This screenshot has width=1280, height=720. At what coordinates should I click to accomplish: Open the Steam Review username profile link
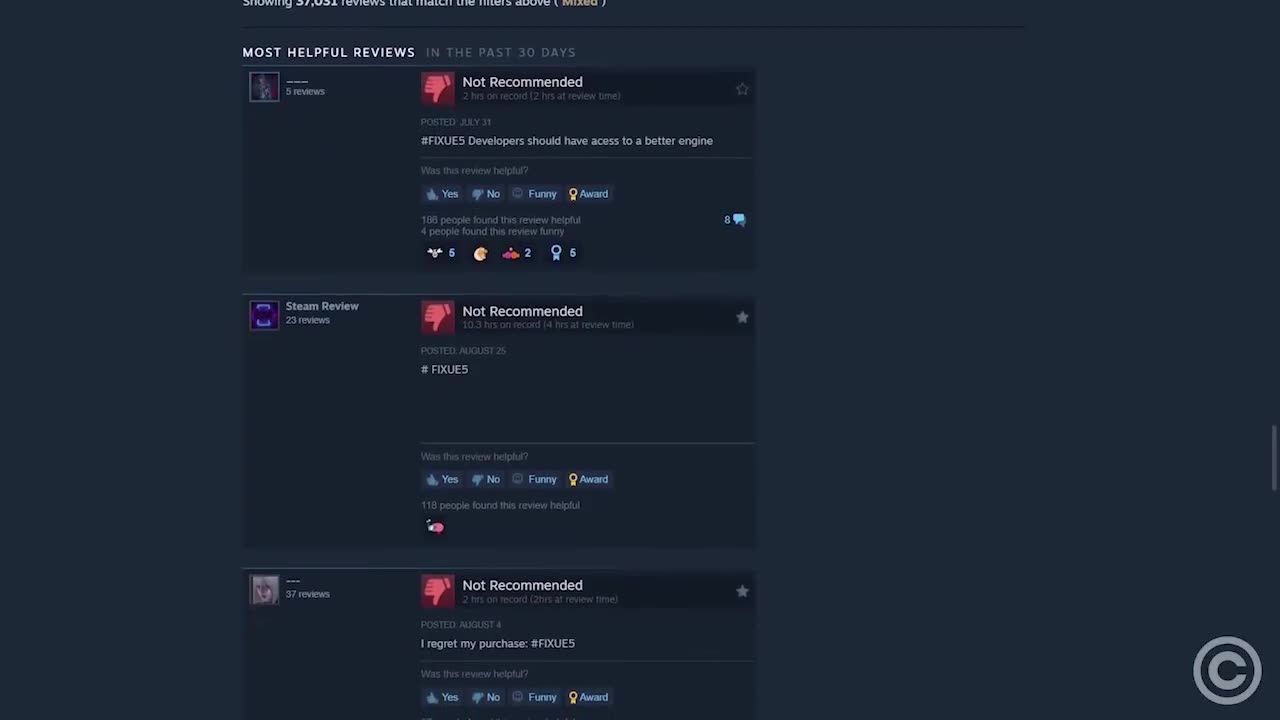pyautogui.click(x=322, y=306)
